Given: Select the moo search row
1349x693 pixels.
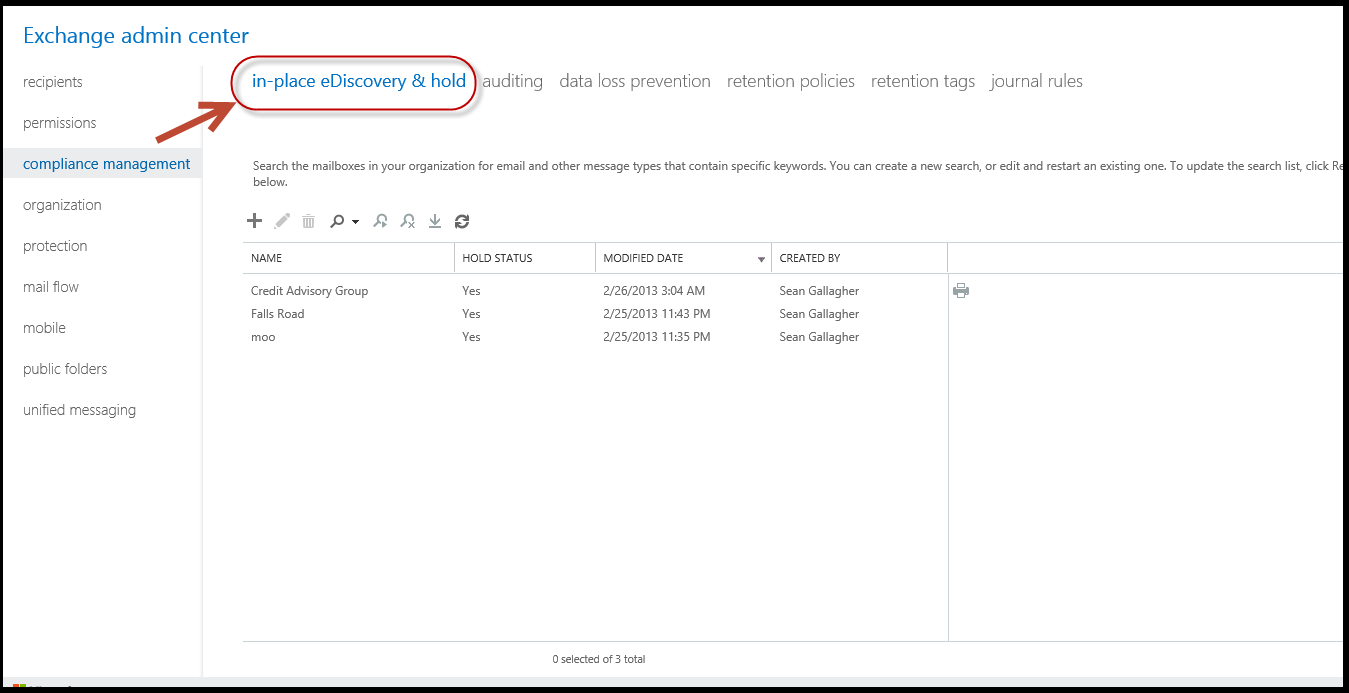Looking at the screenshot, I should point(595,337).
